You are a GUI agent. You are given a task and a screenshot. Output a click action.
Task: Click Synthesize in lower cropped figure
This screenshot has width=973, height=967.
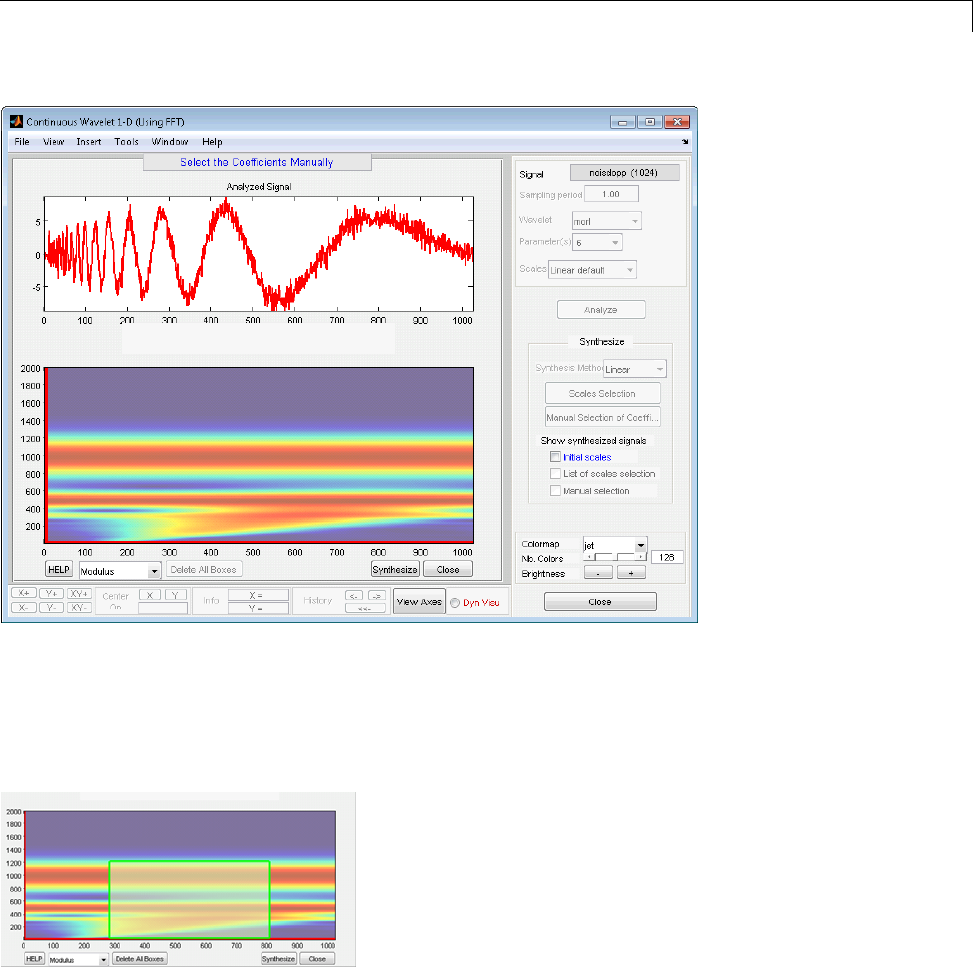[x=279, y=959]
